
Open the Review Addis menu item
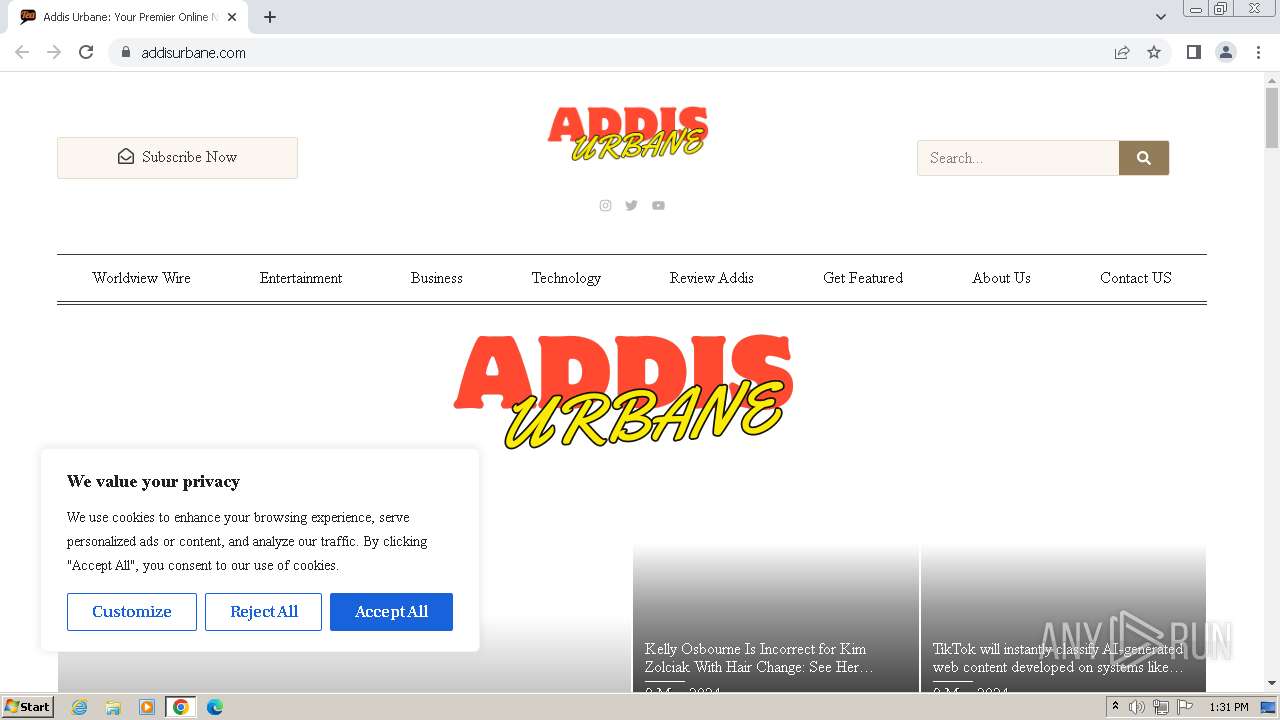(712, 278)
